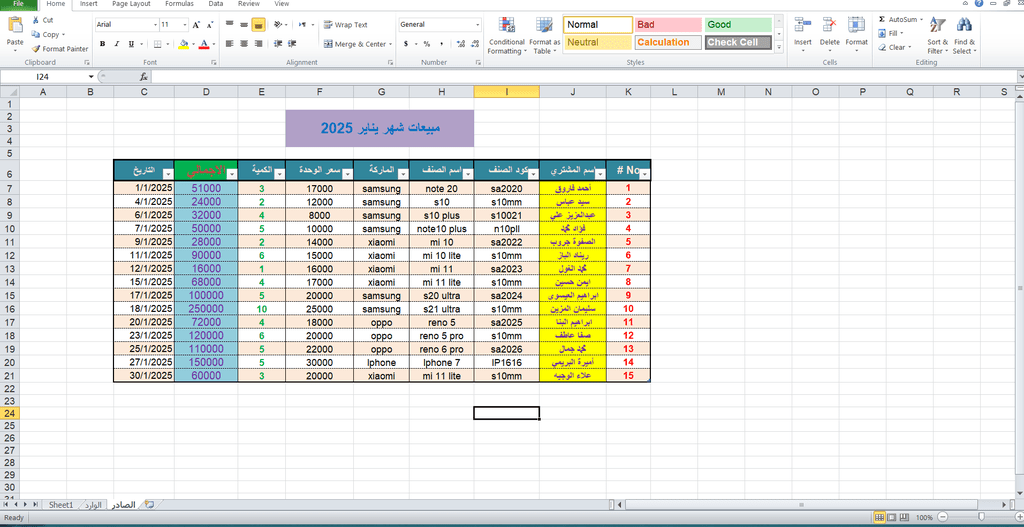
Task: Toggle Align Text Left
Action: (x=229, y=44)
